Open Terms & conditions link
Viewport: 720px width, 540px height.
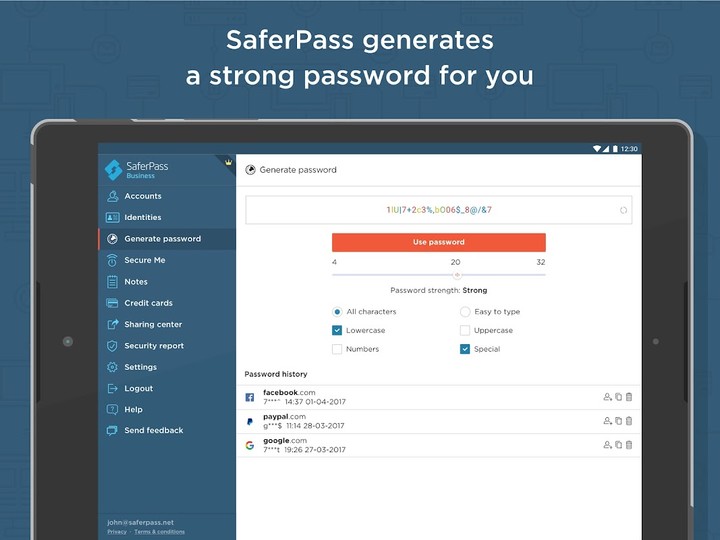tap(159, 532)
